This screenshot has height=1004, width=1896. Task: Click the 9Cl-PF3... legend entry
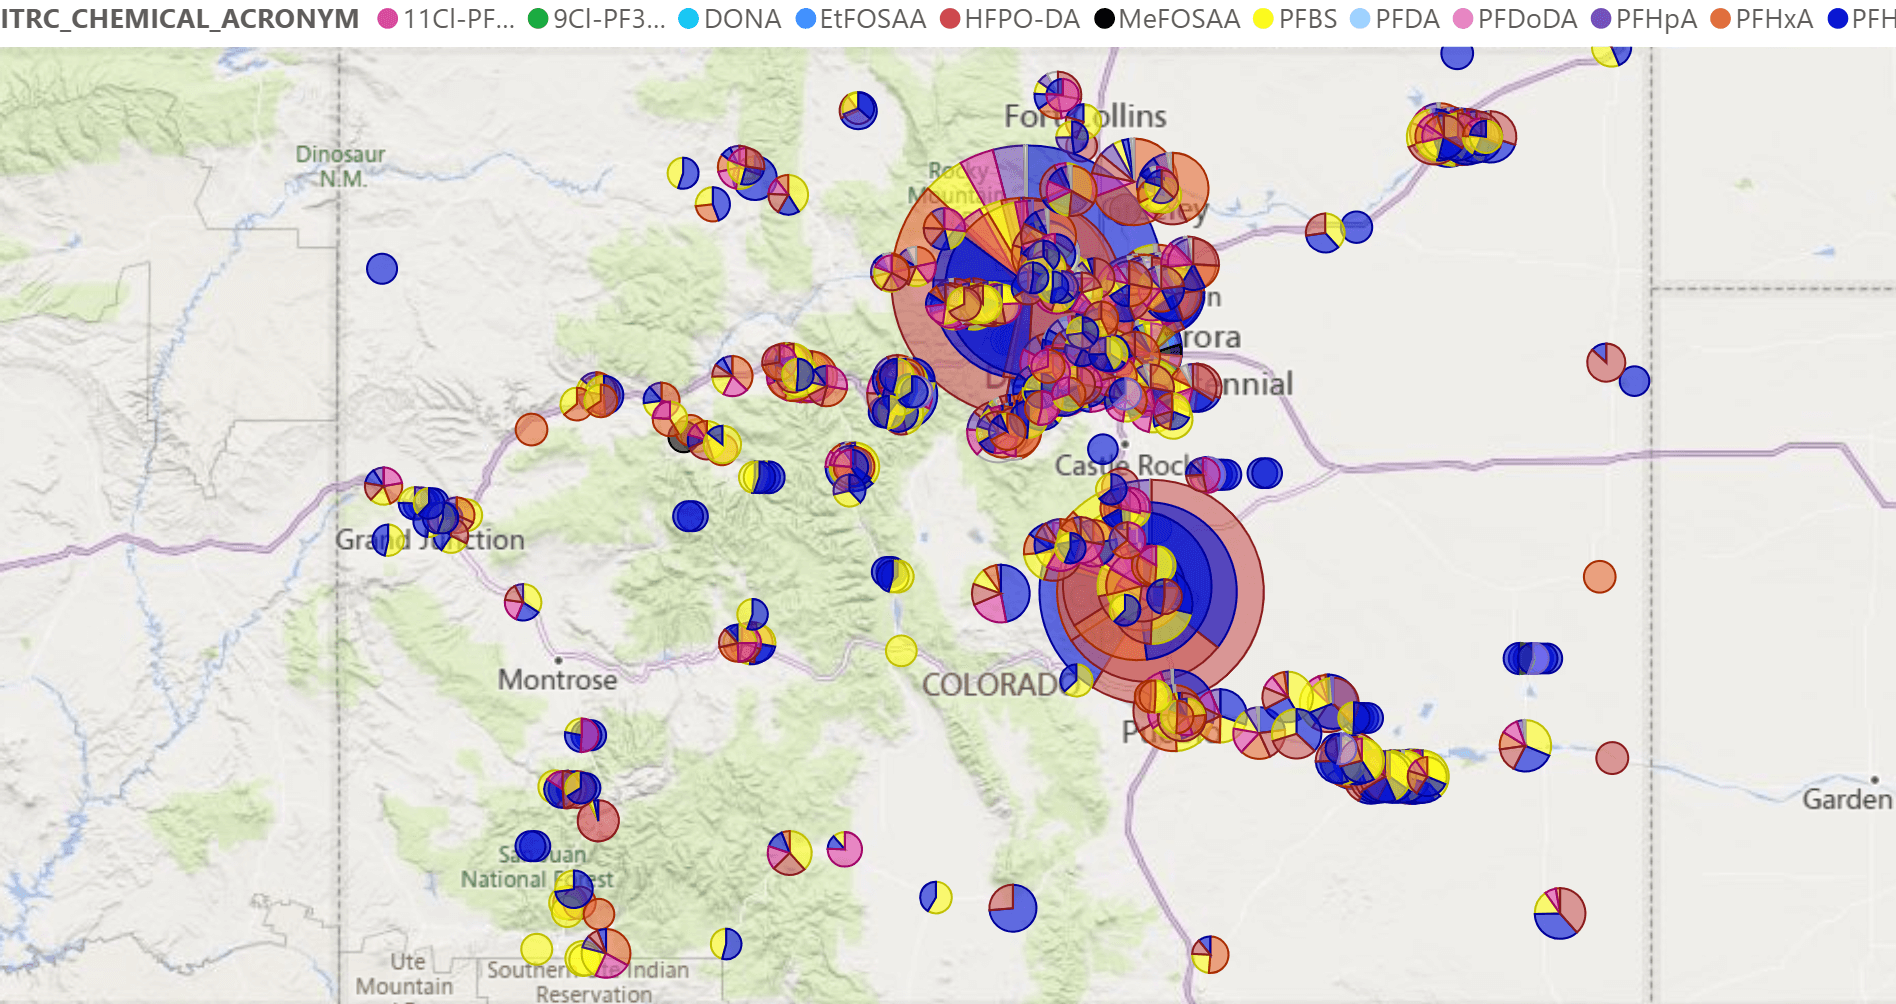pyautogui.click(x=596, y=19)
